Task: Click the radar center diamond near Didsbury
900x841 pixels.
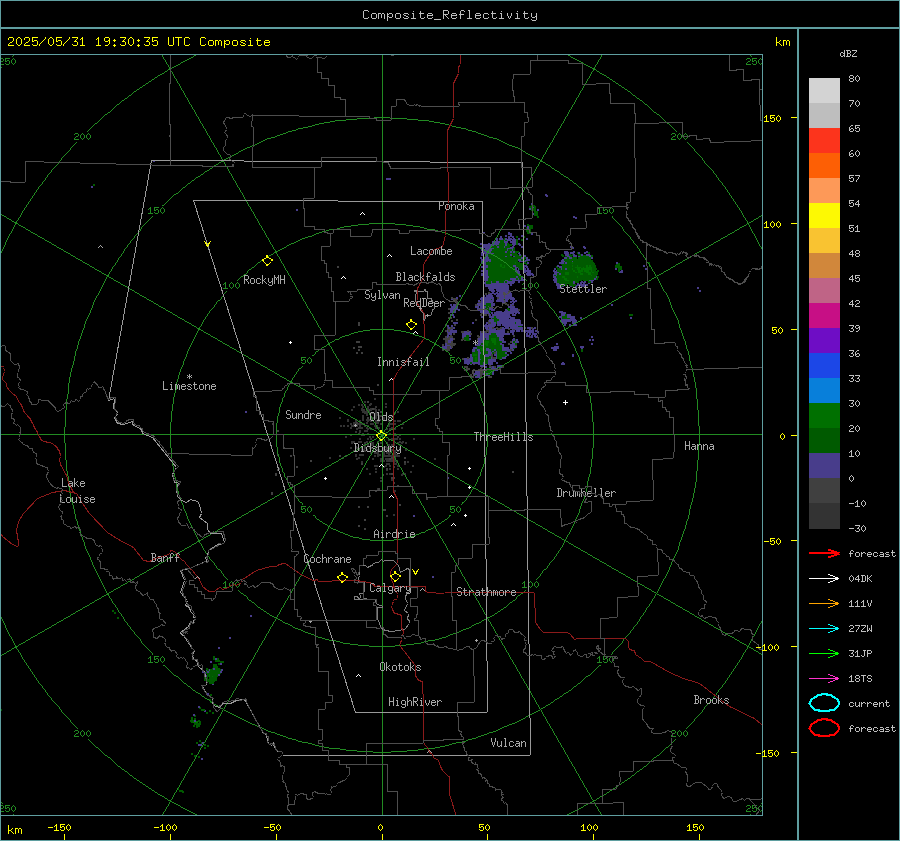Action: (x=381, y=436)
